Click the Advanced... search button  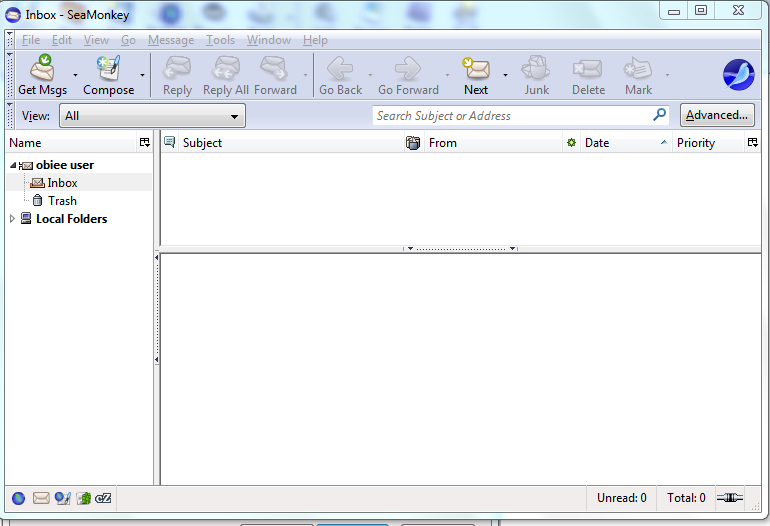[717, 115]
